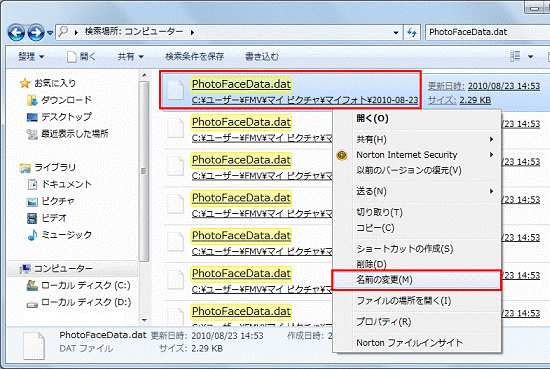Open 最近表示した場所 in the sidebar

click(68, 134)
